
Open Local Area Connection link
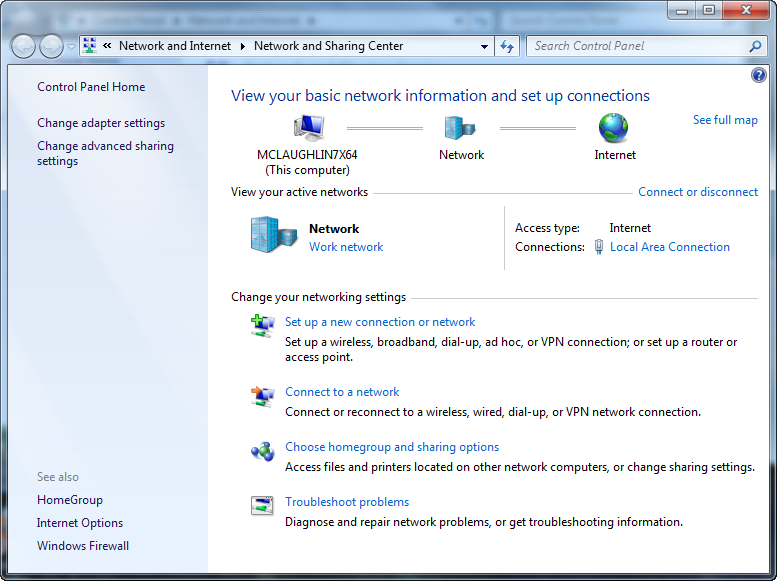tap(669, 247)
